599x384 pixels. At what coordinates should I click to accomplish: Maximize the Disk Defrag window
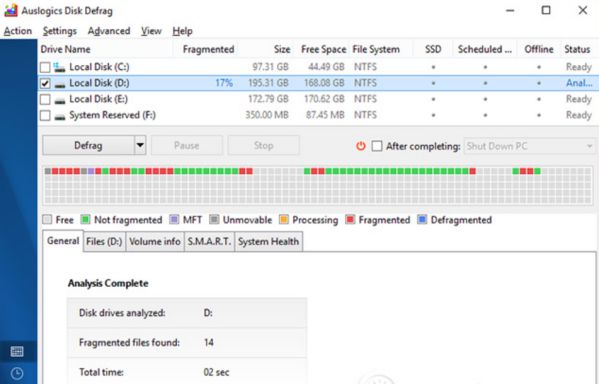(546, 10)
